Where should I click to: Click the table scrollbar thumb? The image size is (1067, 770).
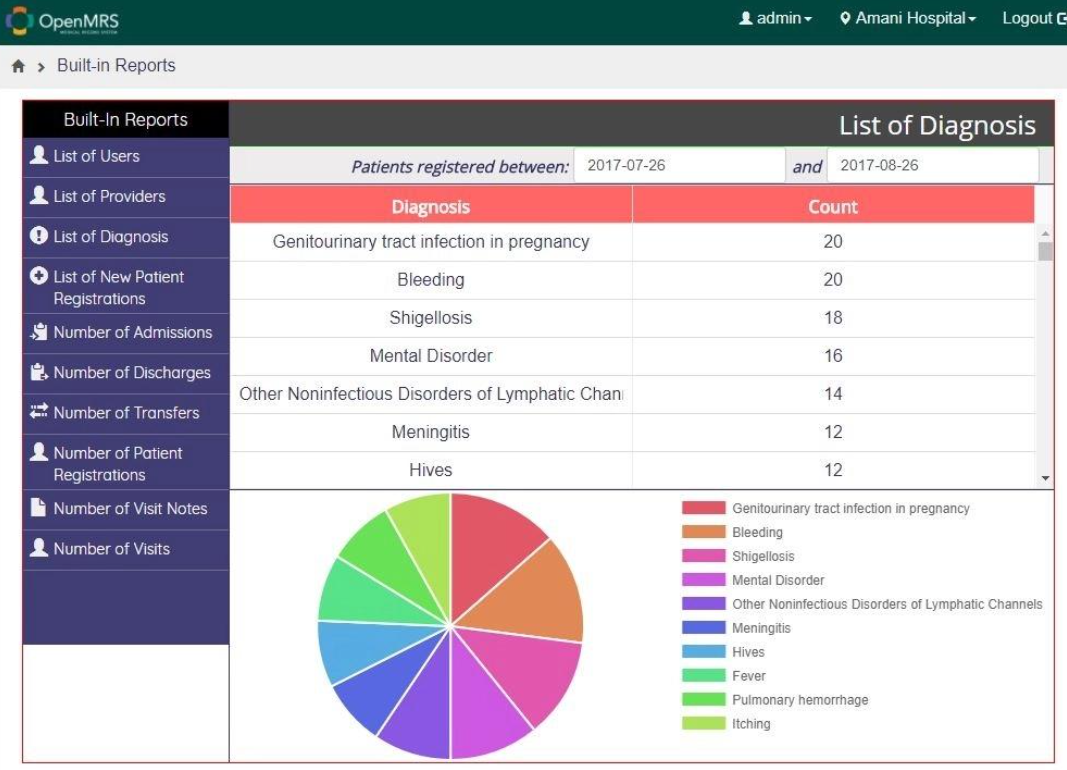point(1045,251)
